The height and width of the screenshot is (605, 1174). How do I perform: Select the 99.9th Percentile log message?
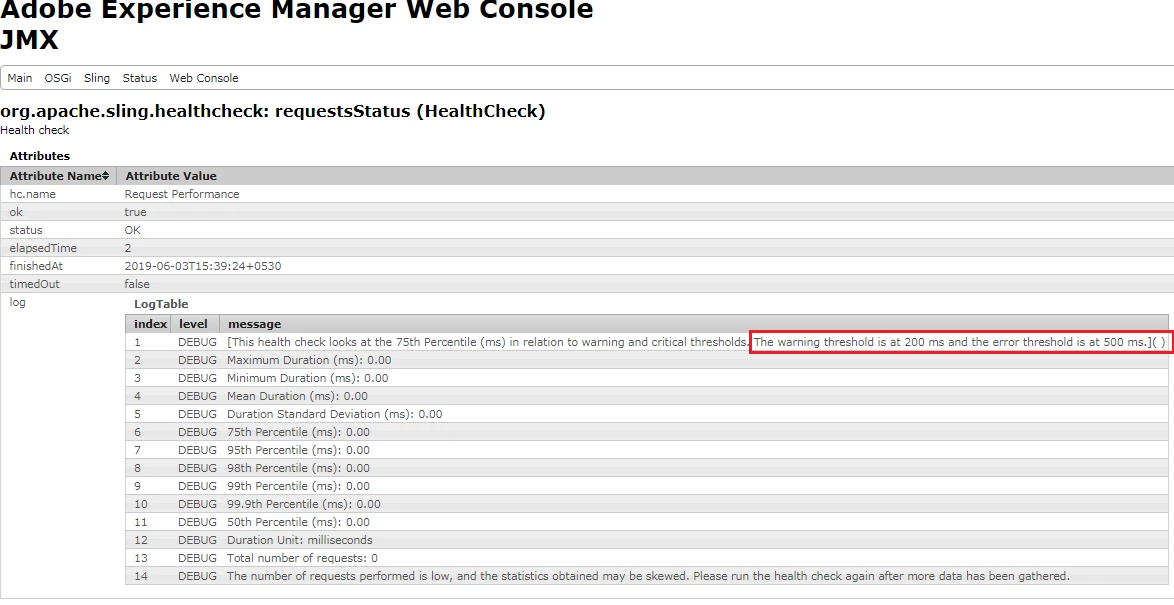coord(304,504)
